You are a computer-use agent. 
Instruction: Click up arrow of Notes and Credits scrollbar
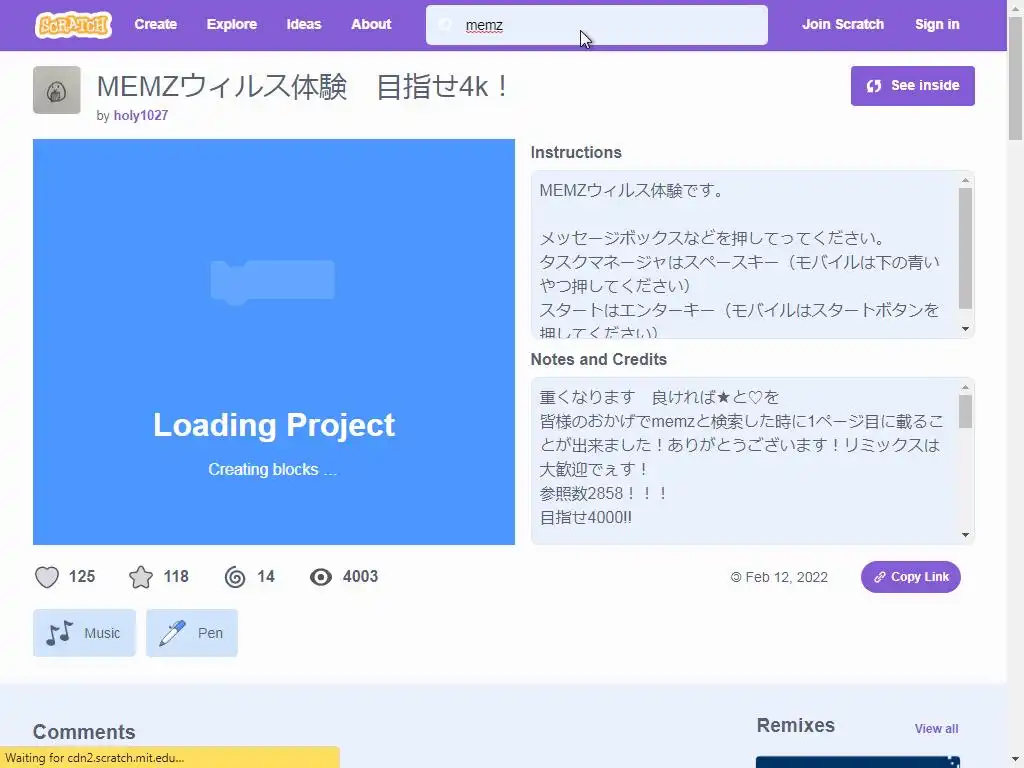965,387
